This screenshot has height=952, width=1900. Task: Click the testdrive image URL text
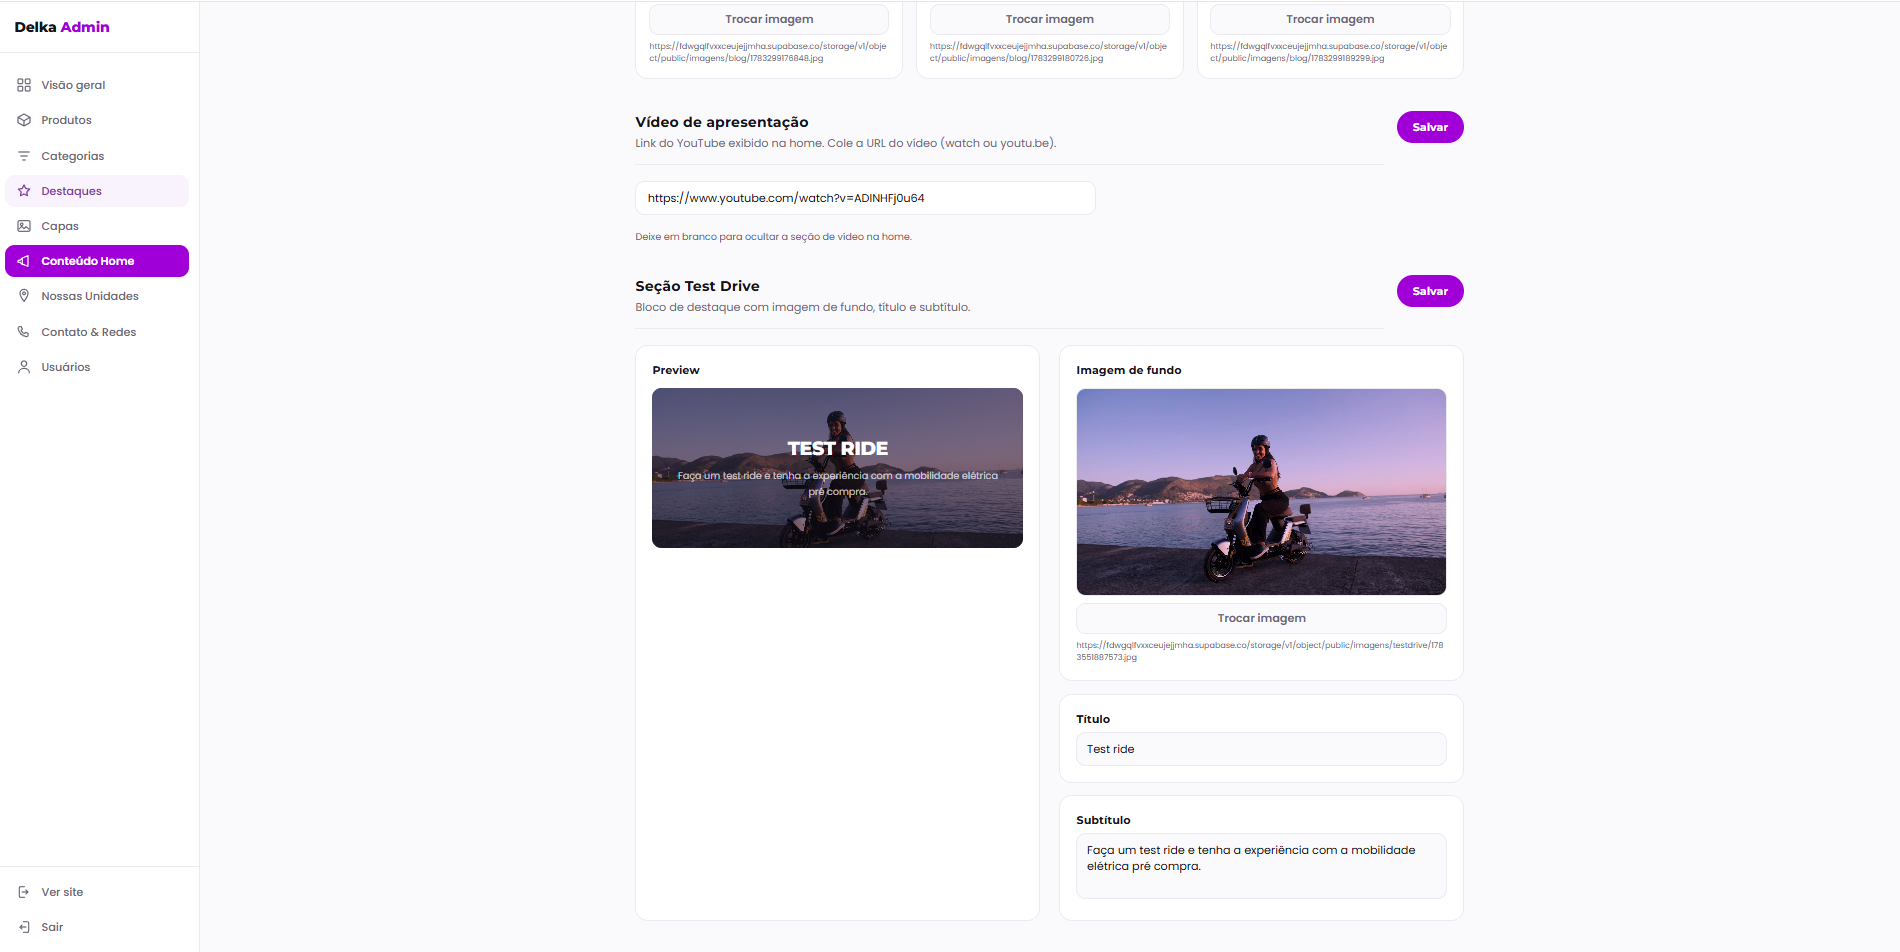(x=1260, y=651)
